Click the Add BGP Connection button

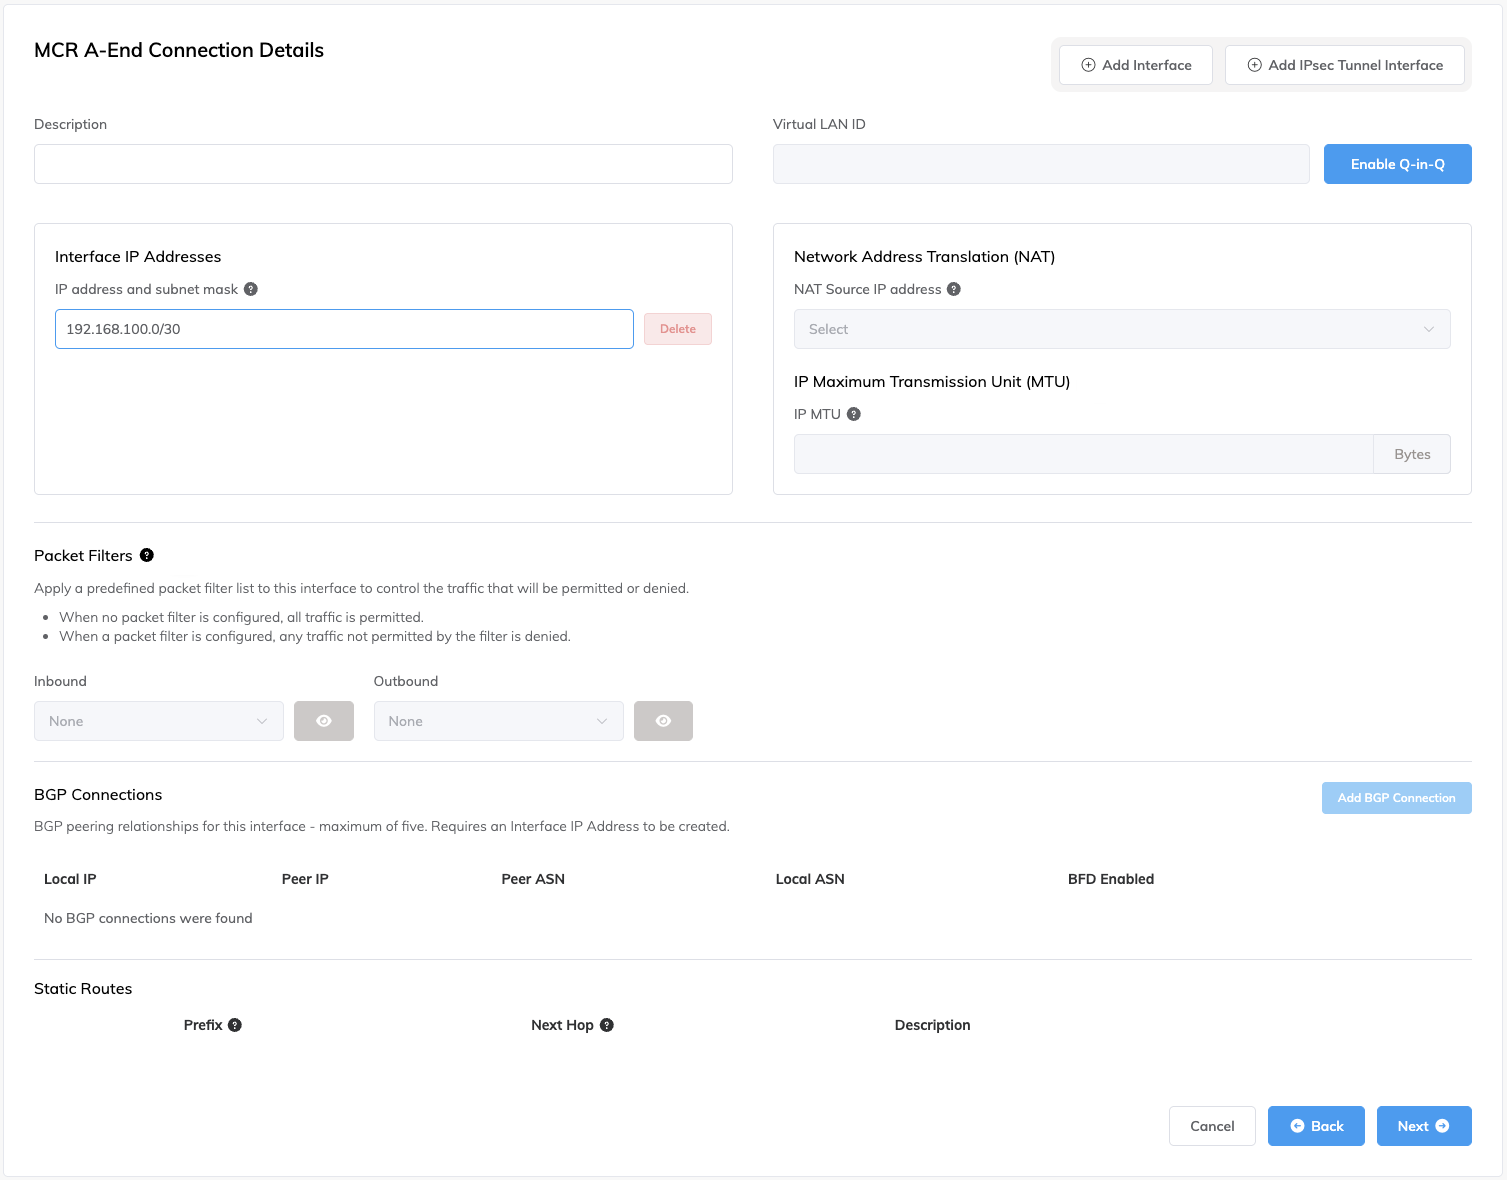click(x=1396, y=797)
